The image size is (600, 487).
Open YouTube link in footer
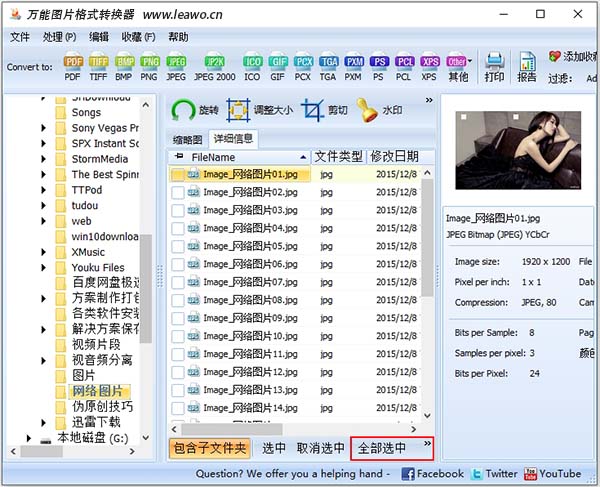(x=552, y=474)
